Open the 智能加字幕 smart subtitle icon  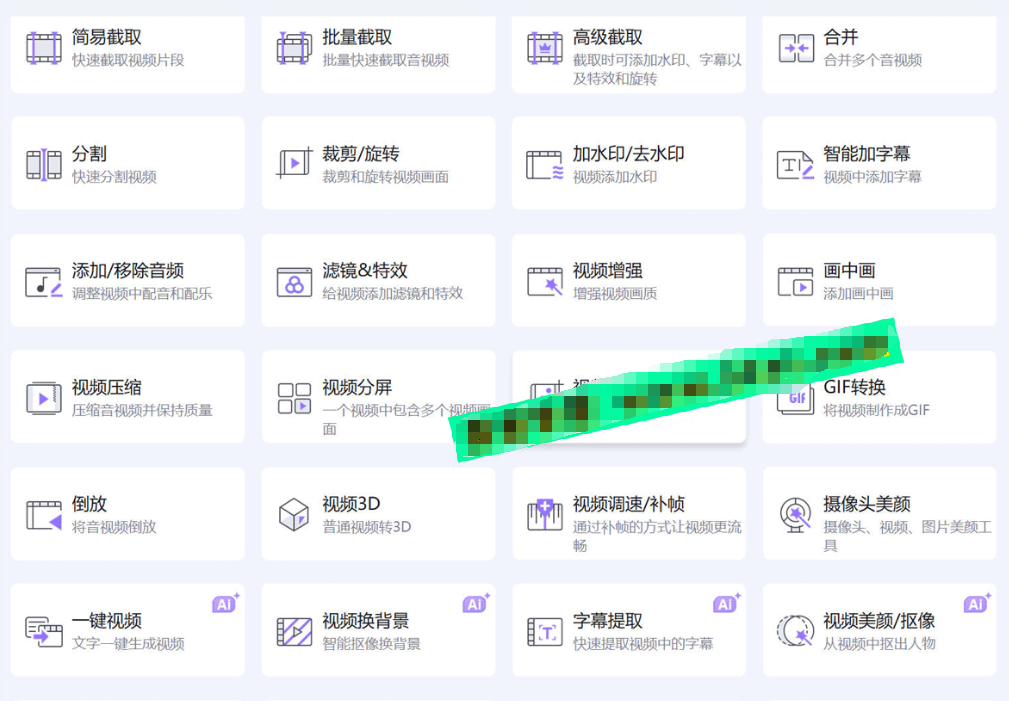795,165
